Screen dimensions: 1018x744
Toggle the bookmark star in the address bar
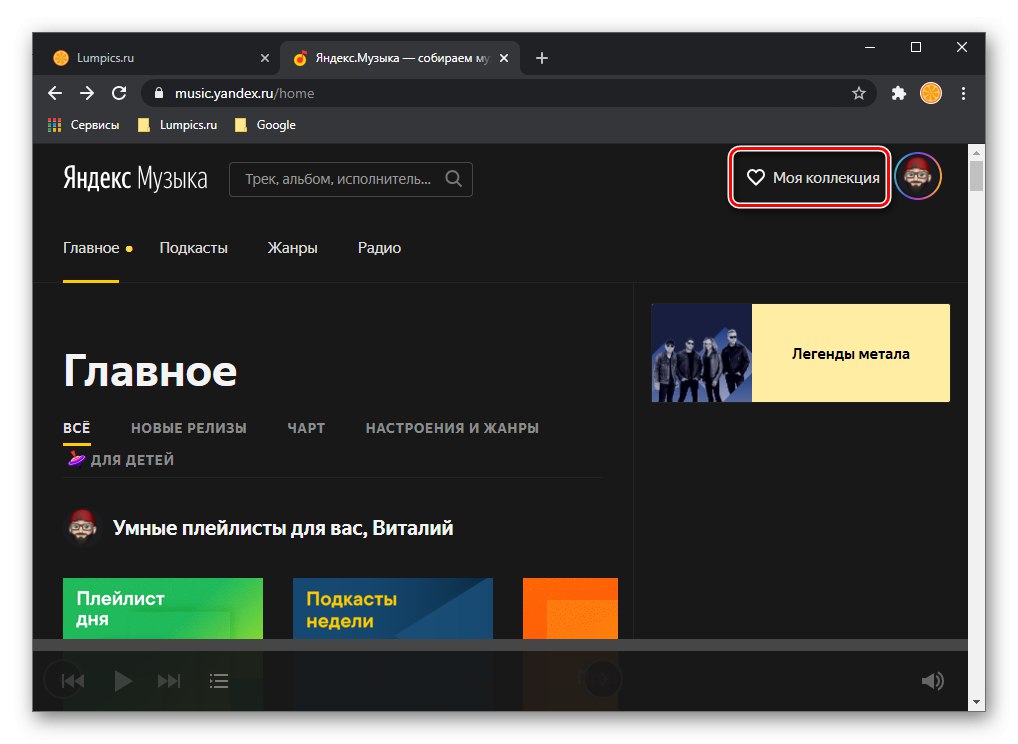click(859, 93)
